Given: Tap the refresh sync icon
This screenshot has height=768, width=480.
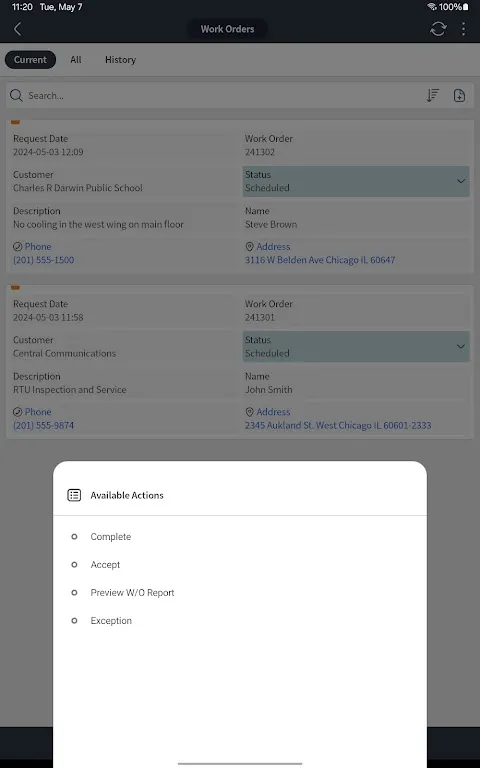Looking at the screenshot, I should coord(438,29).
